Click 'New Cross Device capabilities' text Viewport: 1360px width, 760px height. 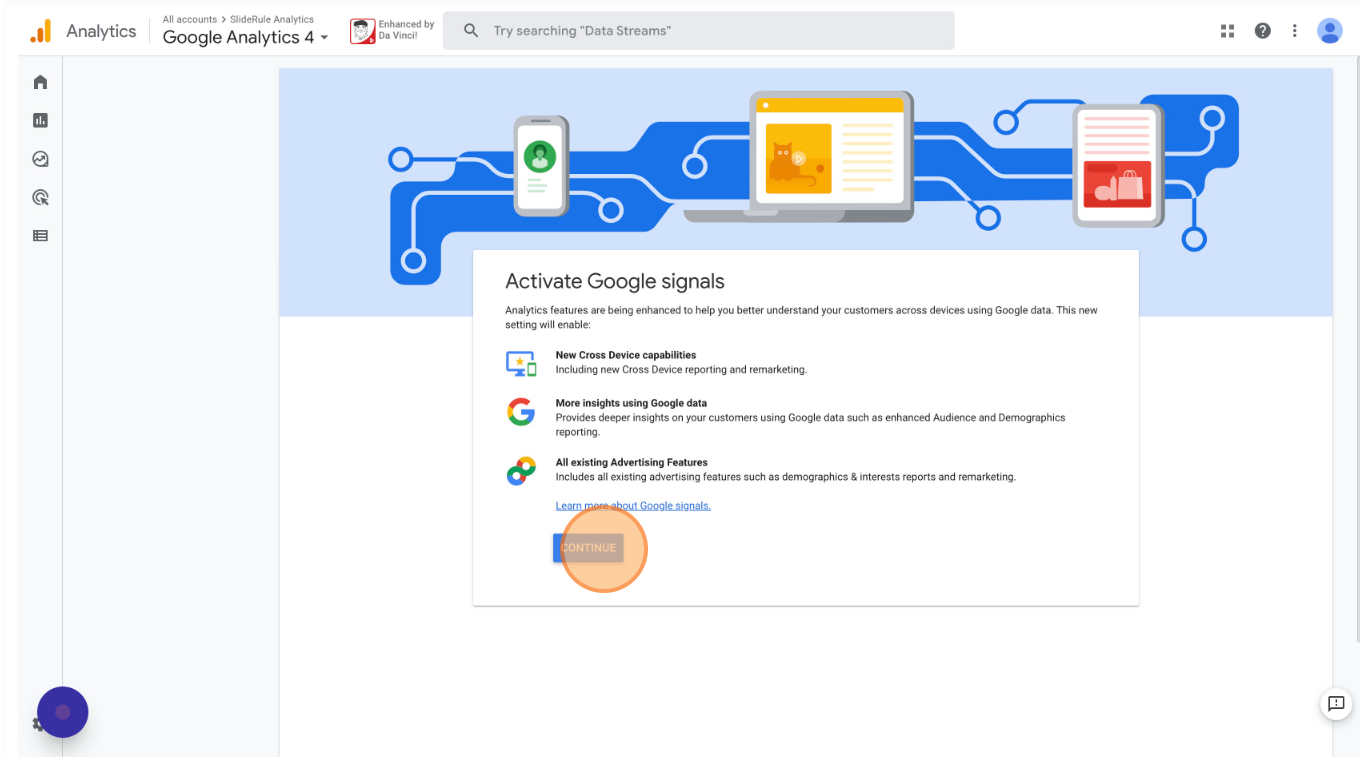click(626, 355)
